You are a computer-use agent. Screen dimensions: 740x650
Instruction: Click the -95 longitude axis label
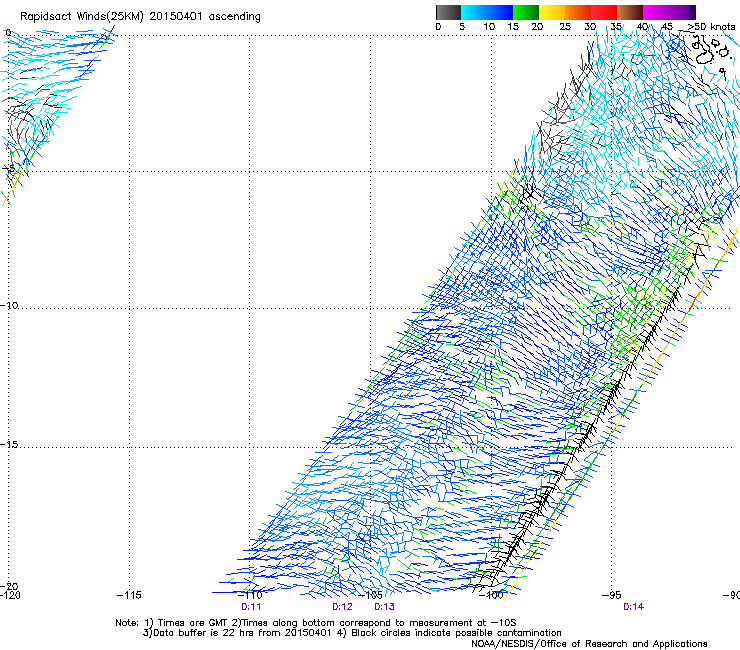(x=612, y=595)
